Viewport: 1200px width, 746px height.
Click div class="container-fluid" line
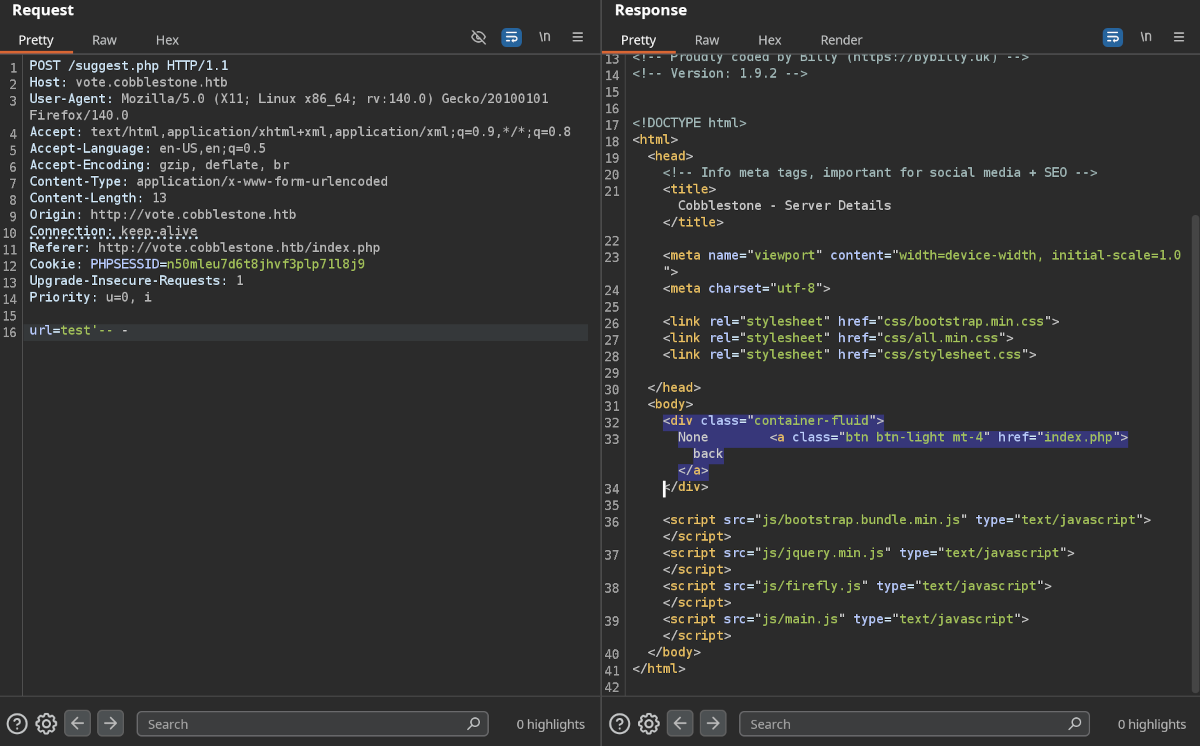tap(773, 421)
